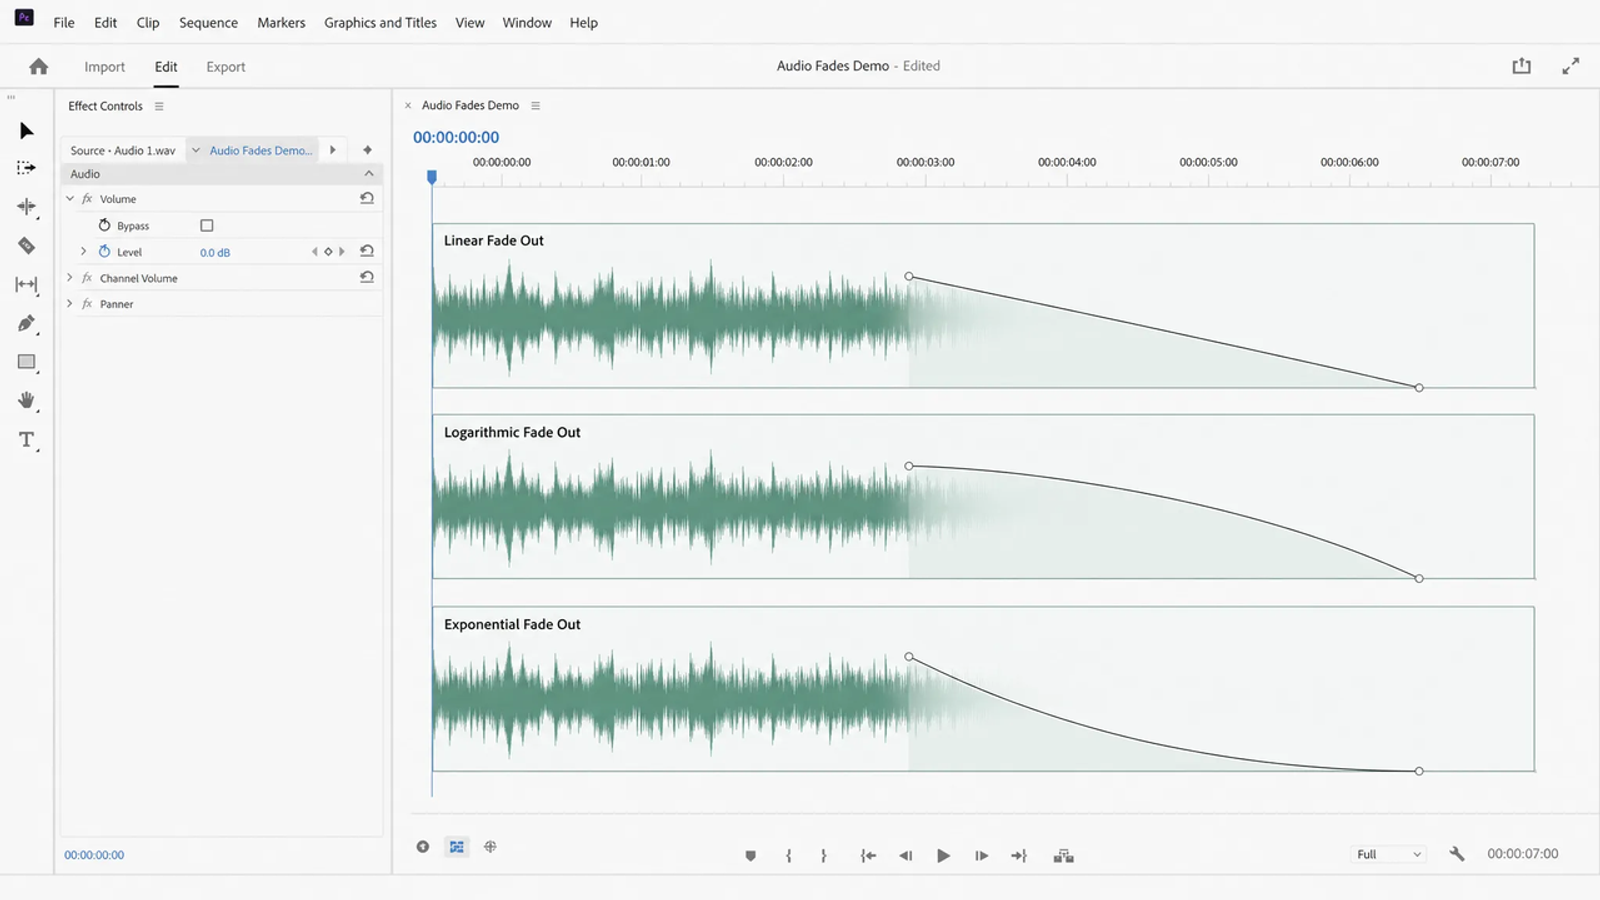The width and height of the screenshot is (1600, 900).
Task: Select the Slip tool
Action: [x=27, y=285]
